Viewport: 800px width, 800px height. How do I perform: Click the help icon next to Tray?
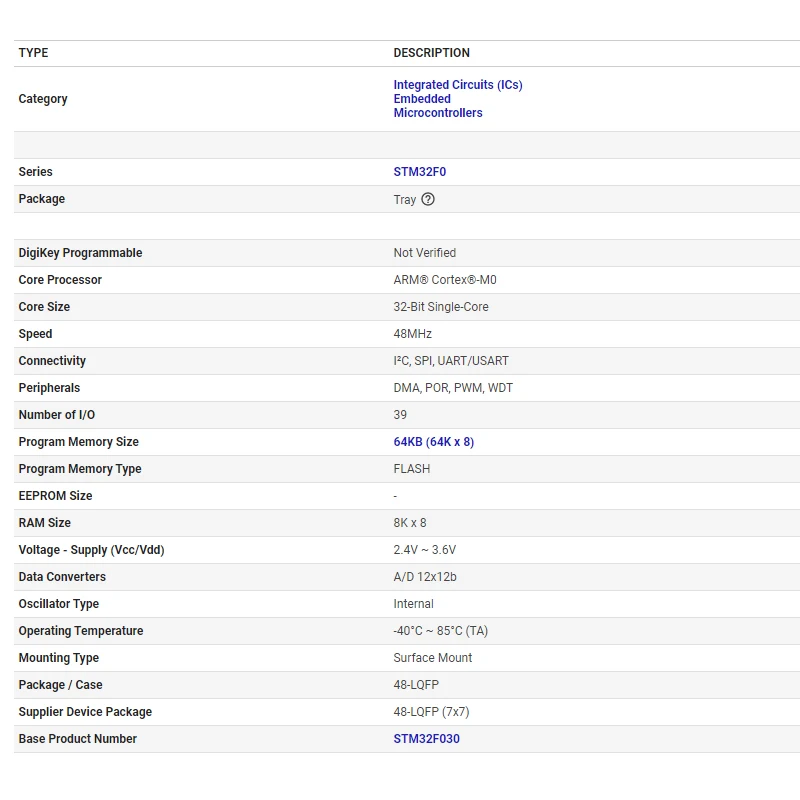(428, 199)
